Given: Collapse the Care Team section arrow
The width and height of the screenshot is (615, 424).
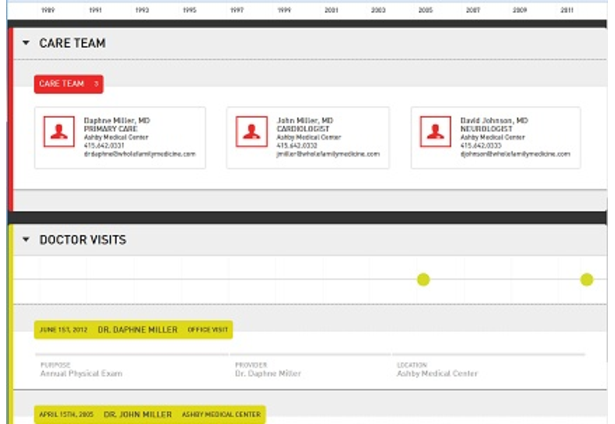Looking at the screenshot, I should [26, 43].
